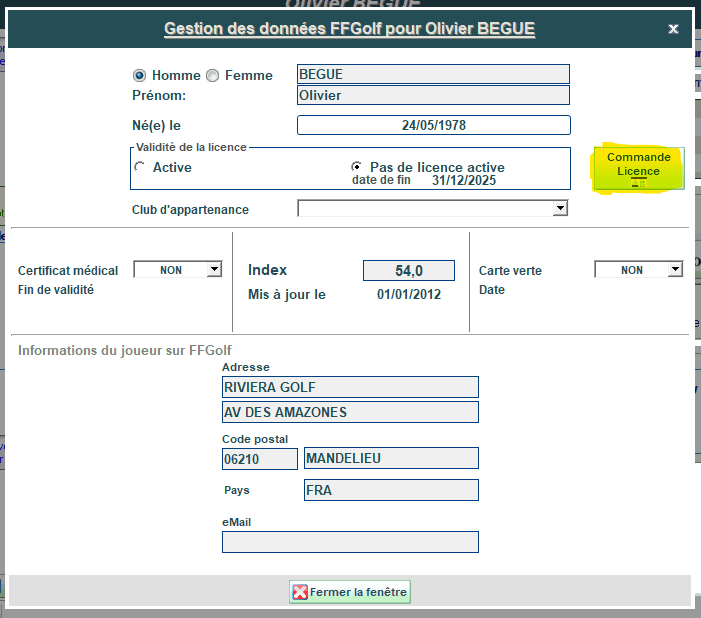Click the birth date field 24/05/1978
701x618 pixels.
click(x=434, y=125)
